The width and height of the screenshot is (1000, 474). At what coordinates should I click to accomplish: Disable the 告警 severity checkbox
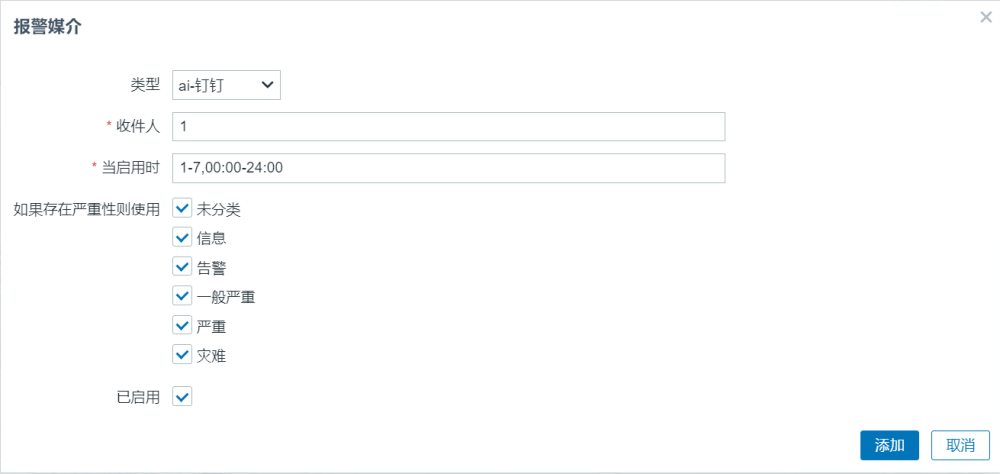182,267
